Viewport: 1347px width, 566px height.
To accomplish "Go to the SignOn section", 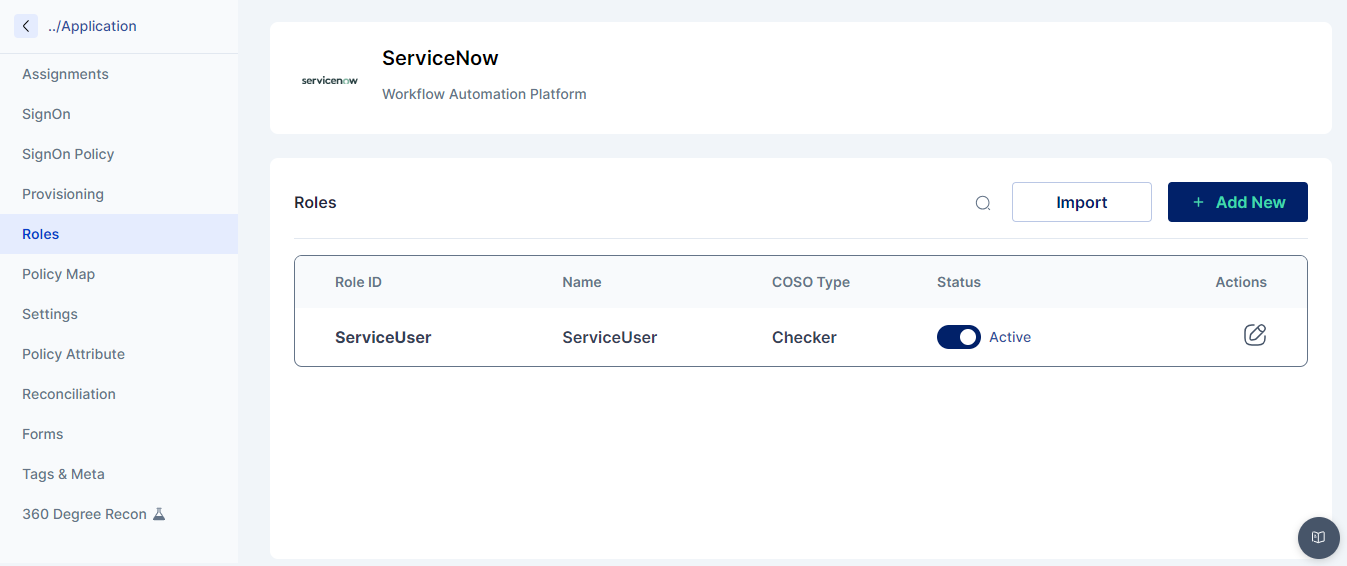I will click(x=47, y=114).
